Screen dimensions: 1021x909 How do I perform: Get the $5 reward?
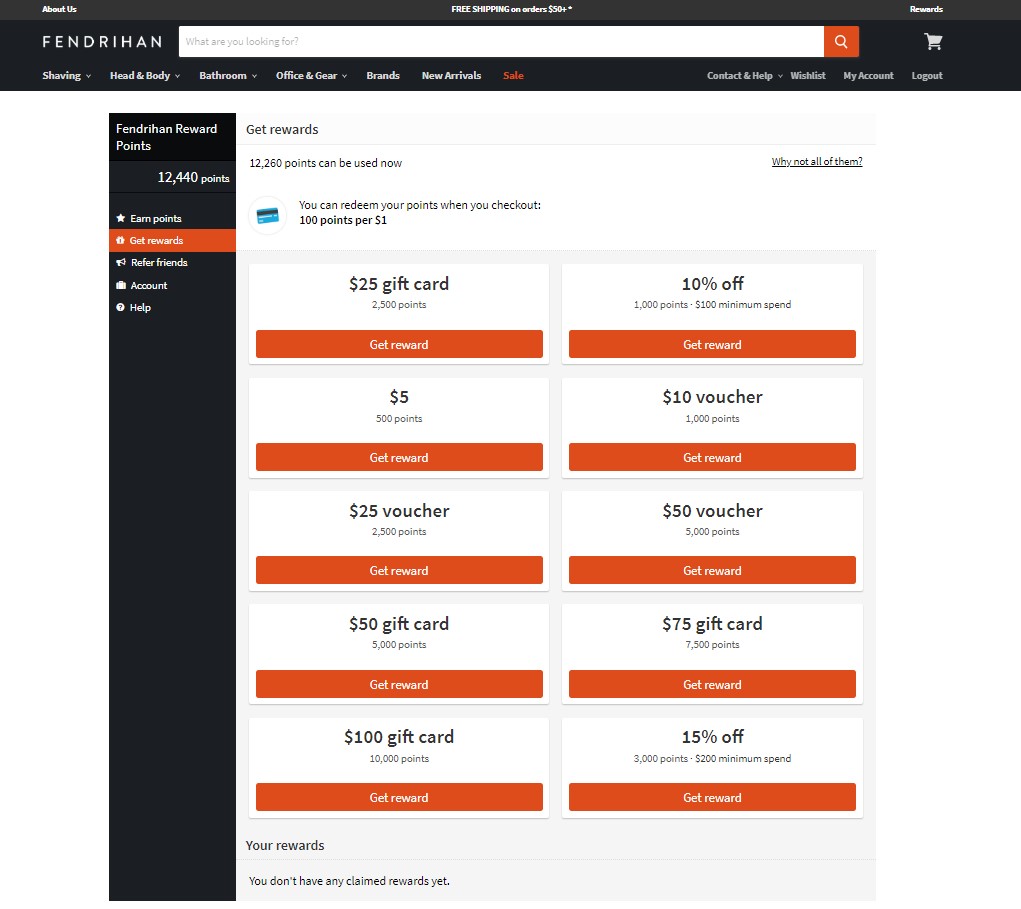coord(399,457)
